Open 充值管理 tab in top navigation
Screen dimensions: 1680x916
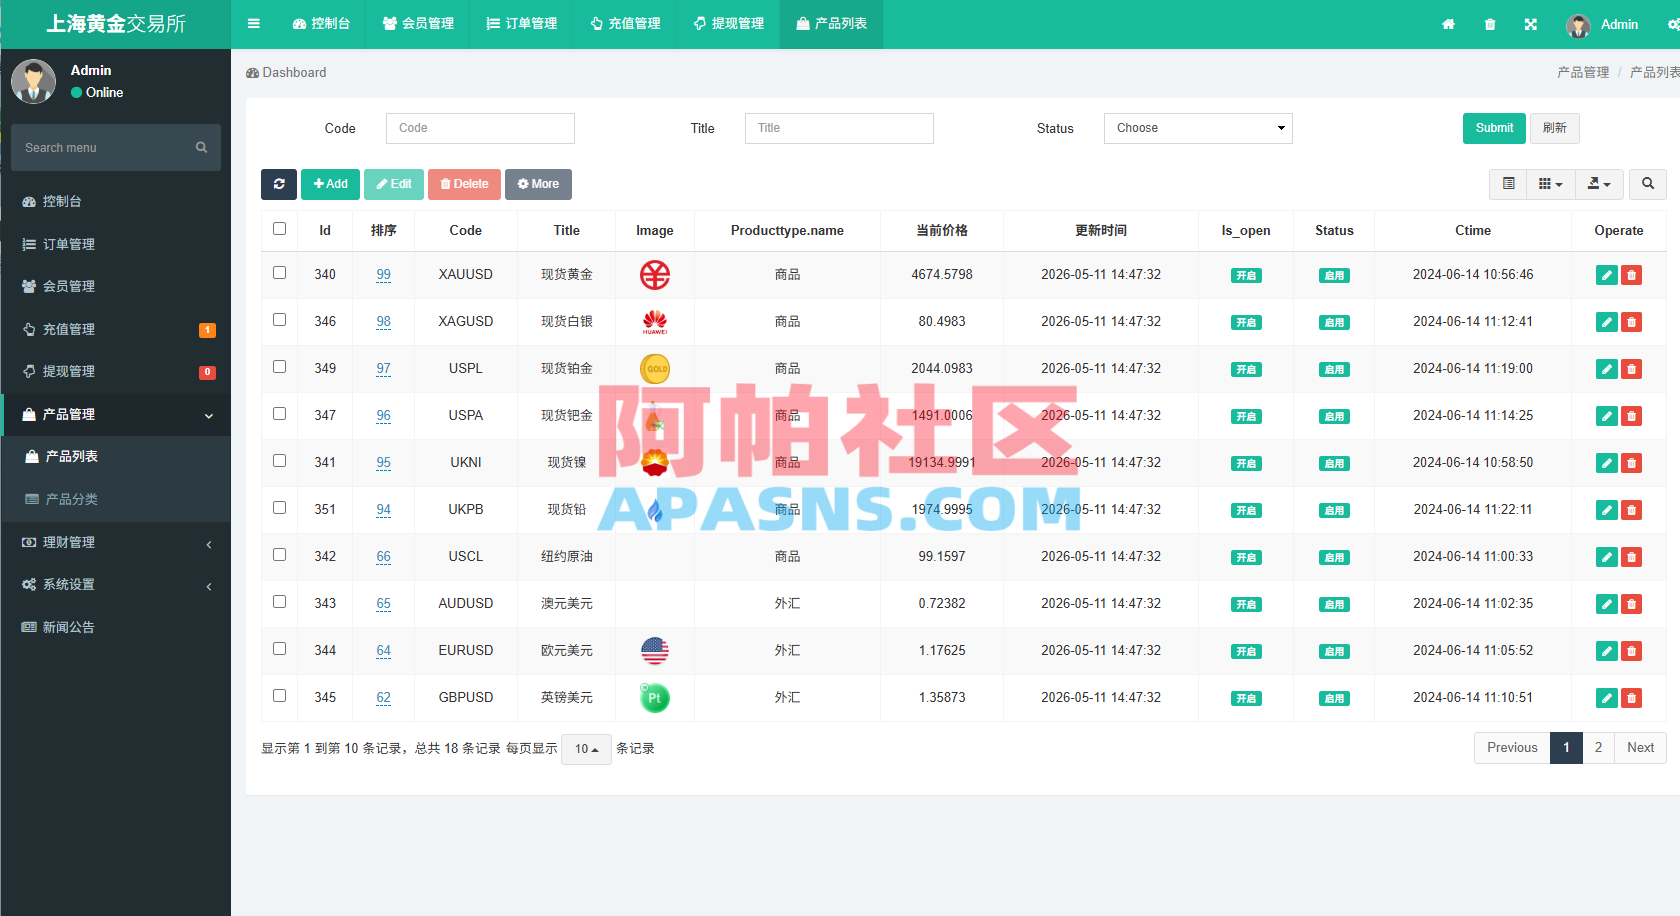pyautogui.click(x=625, y=24)
